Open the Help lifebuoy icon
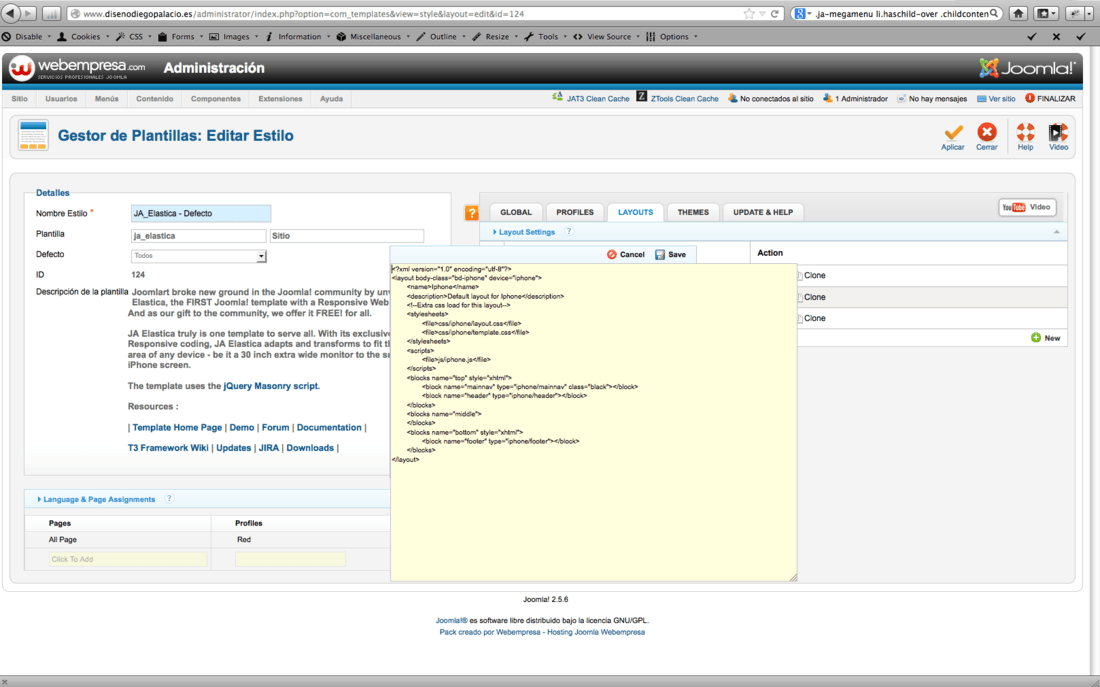Screen dimensions: 1100x687 tap(1026, 132)
